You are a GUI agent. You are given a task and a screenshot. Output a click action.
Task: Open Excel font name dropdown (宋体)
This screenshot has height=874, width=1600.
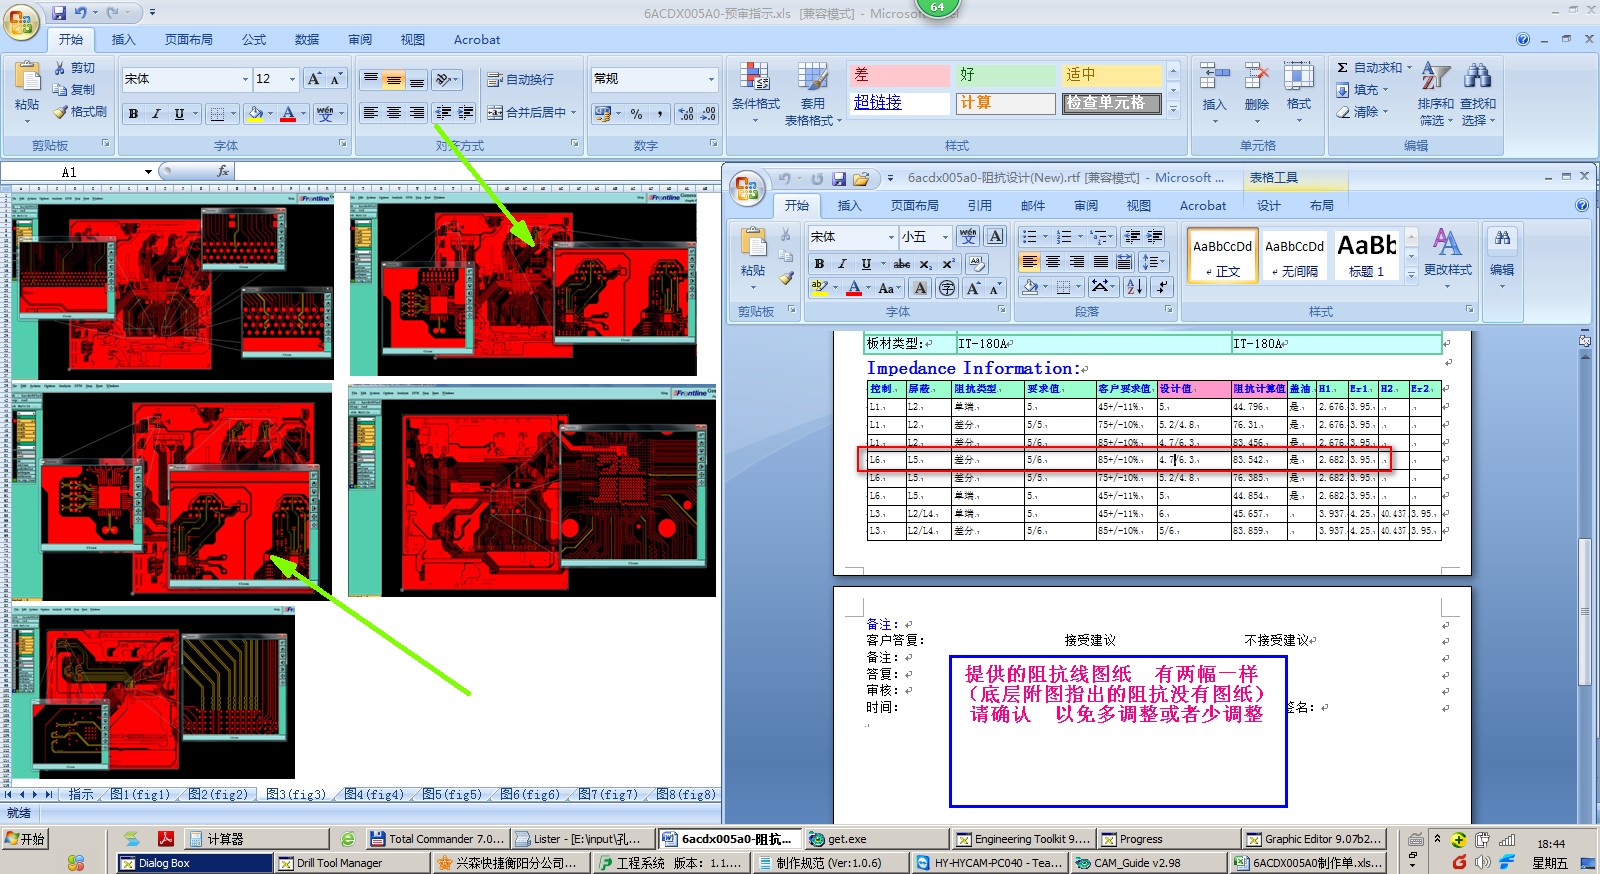coord(245,79)
